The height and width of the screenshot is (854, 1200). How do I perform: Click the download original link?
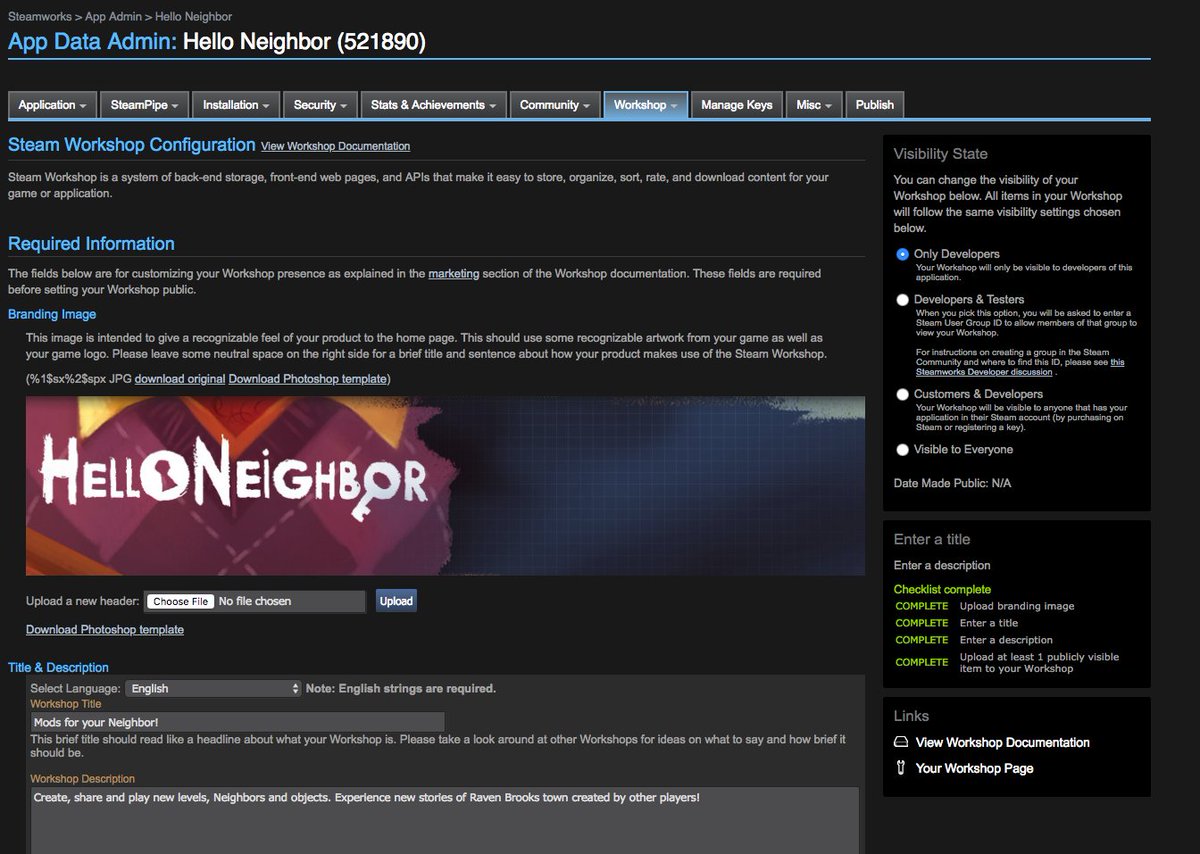click(180, 379)
